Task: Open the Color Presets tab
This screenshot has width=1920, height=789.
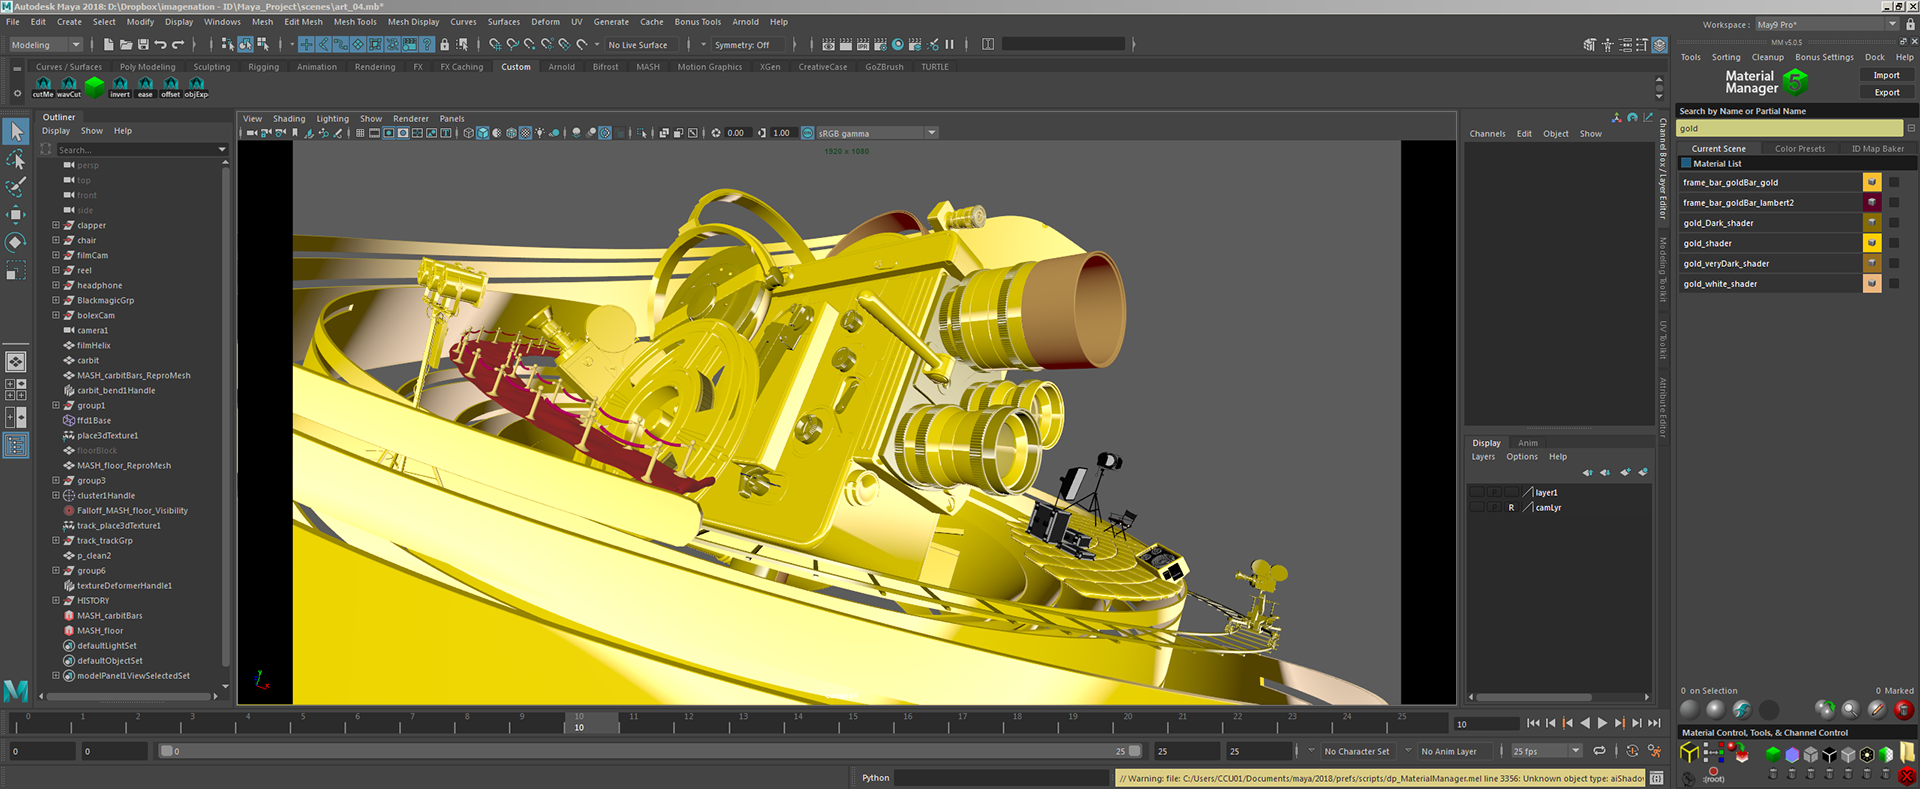Action: pyautogui.click(x=1799, y=148)
